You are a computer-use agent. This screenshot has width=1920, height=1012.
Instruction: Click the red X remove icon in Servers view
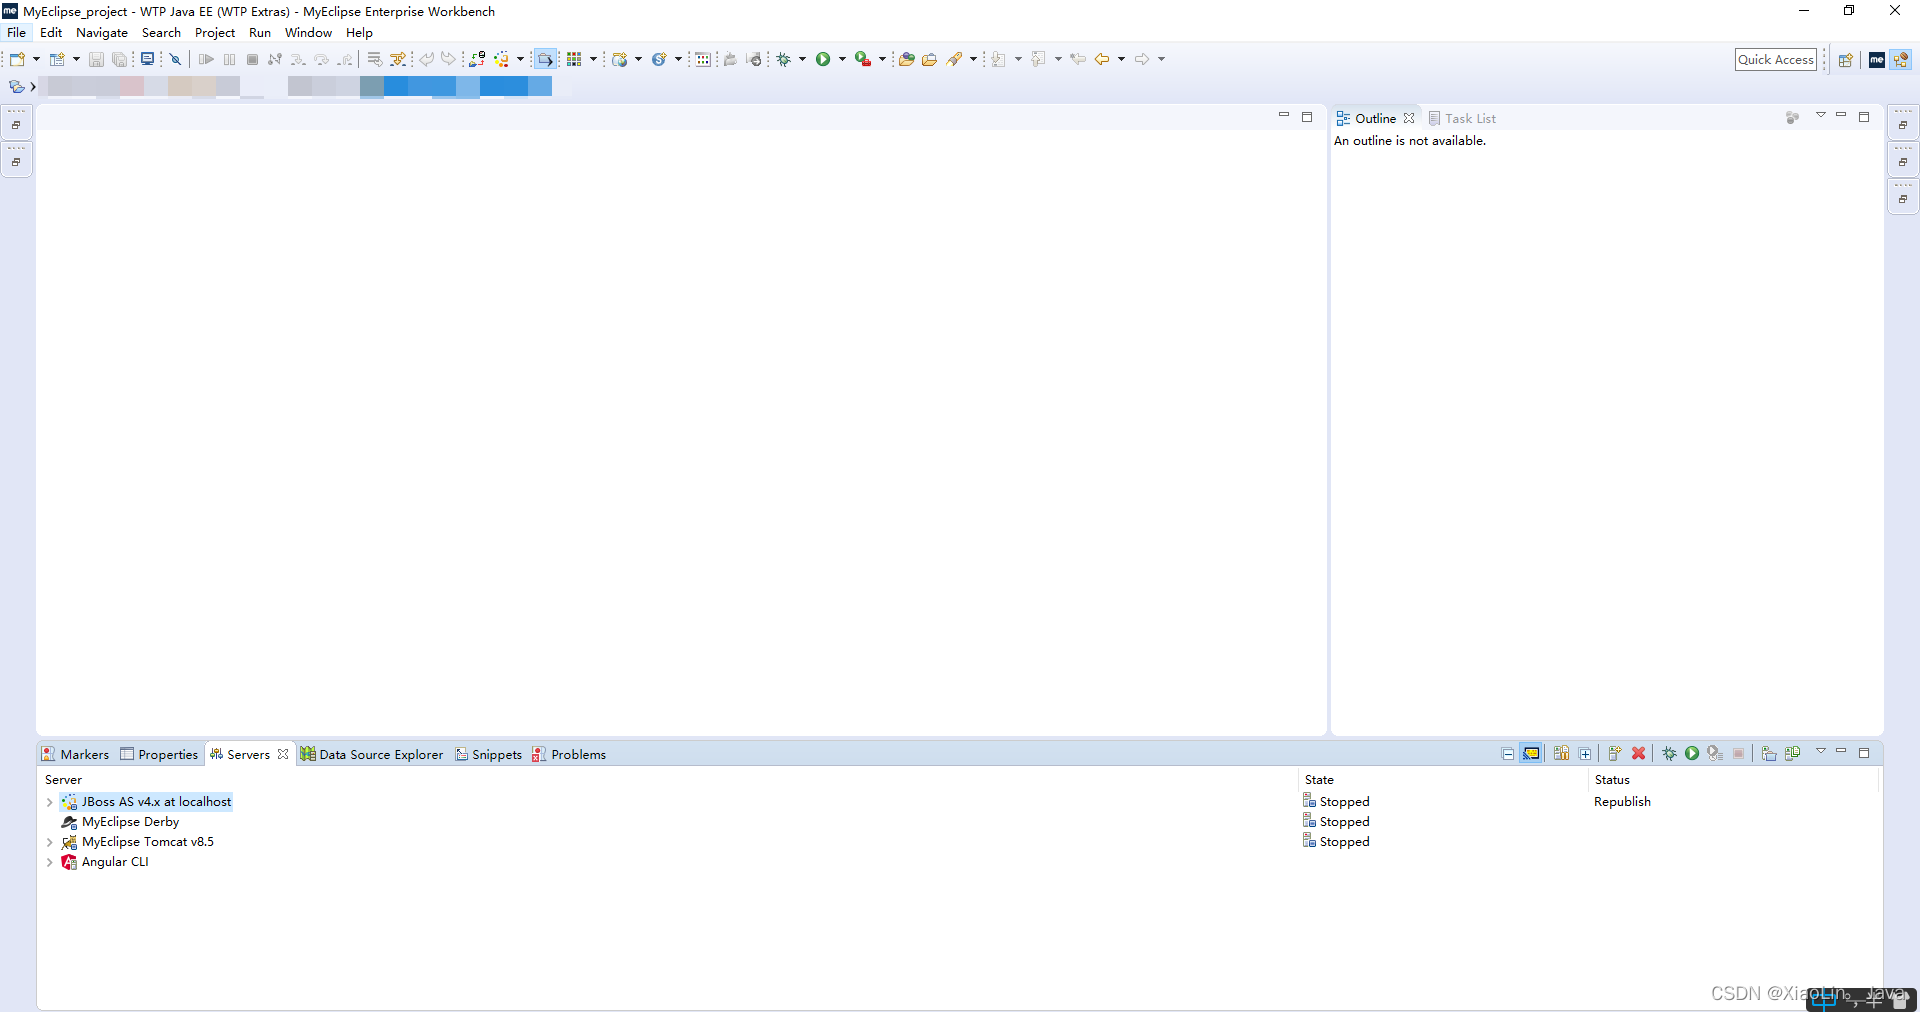point(1638,753)
